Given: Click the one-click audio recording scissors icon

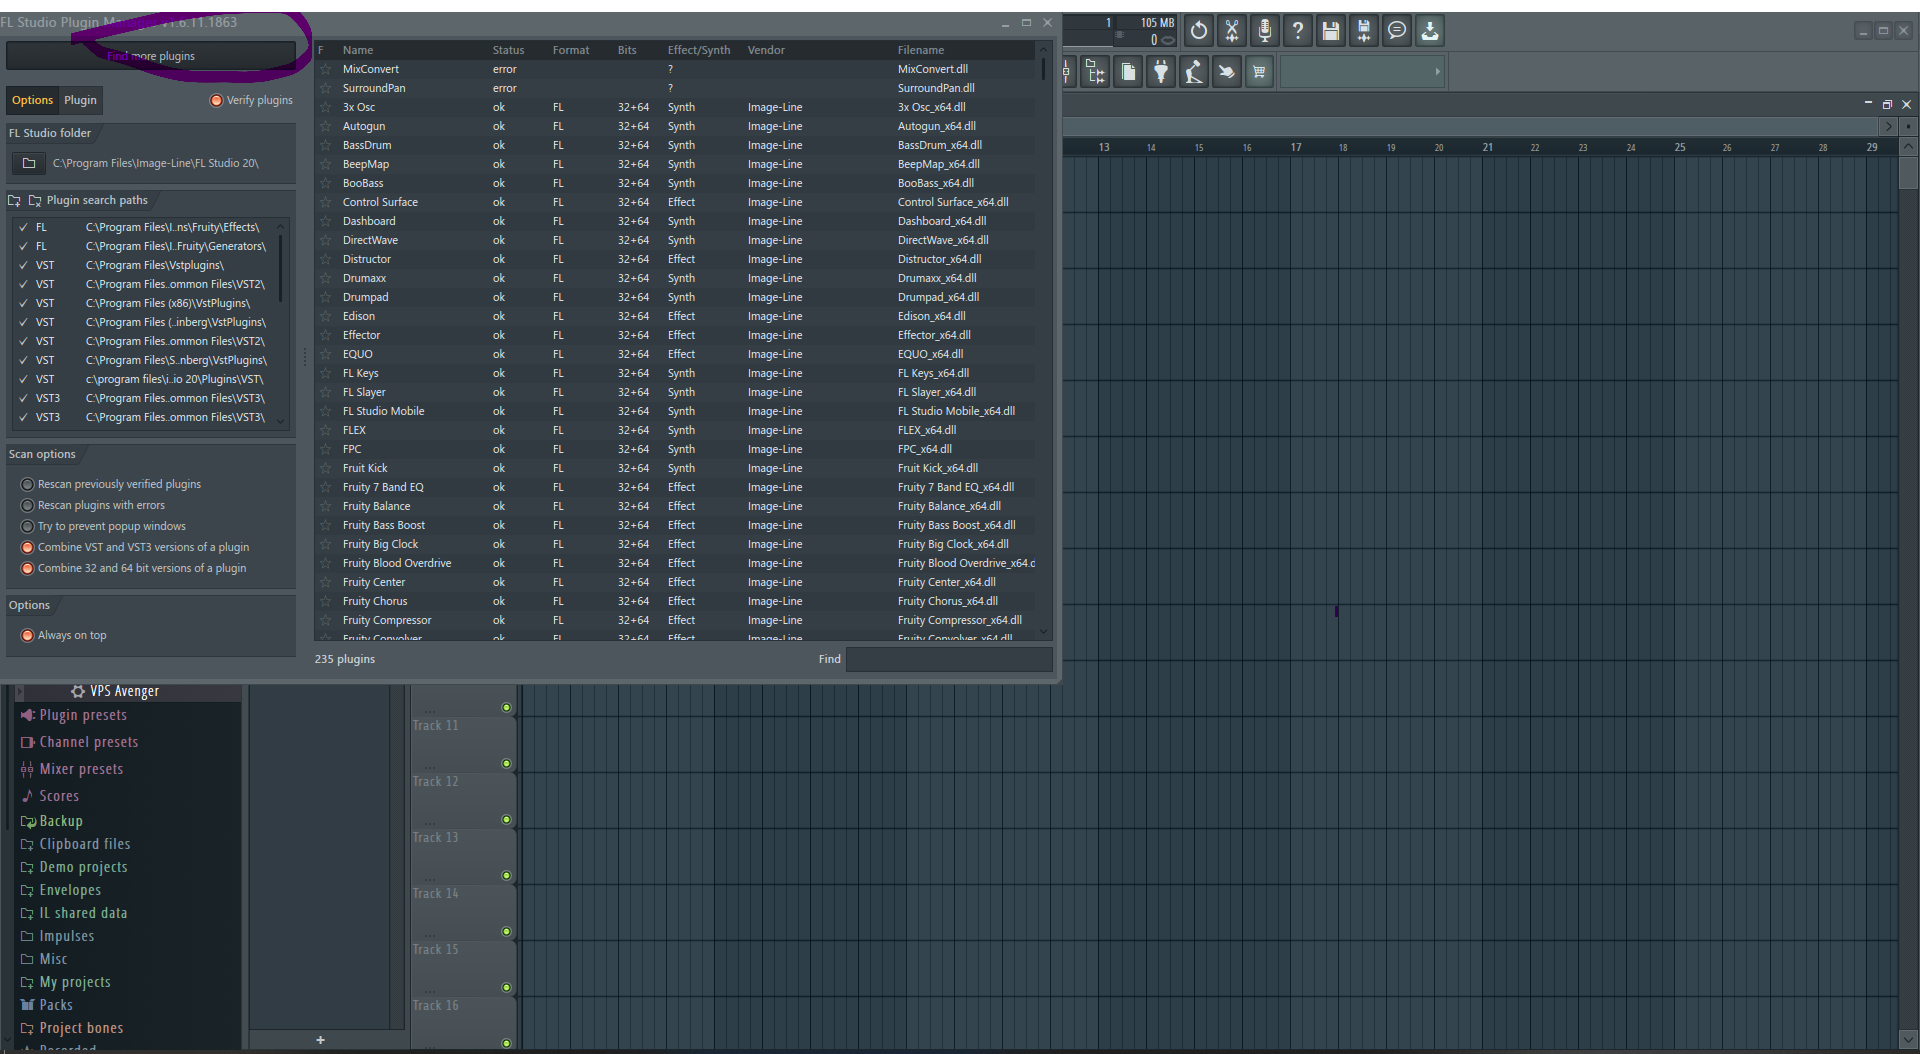Looking at the screenshot, I should (x=1232, y=31).
